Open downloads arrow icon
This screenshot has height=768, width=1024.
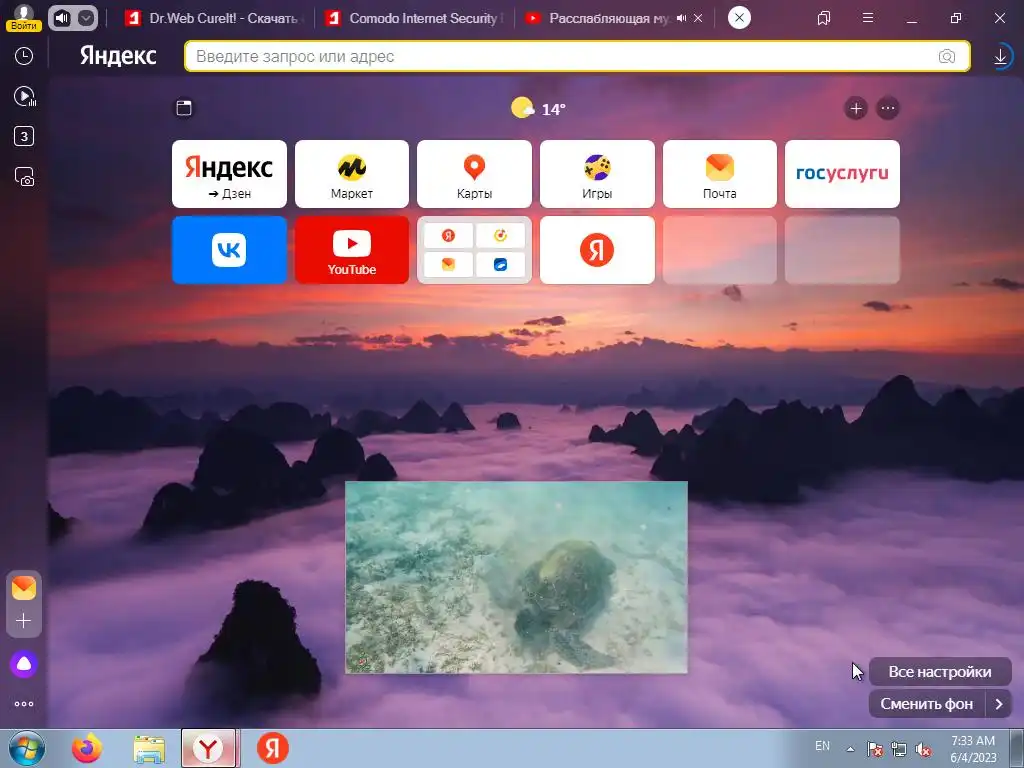tap(1000, 56)
